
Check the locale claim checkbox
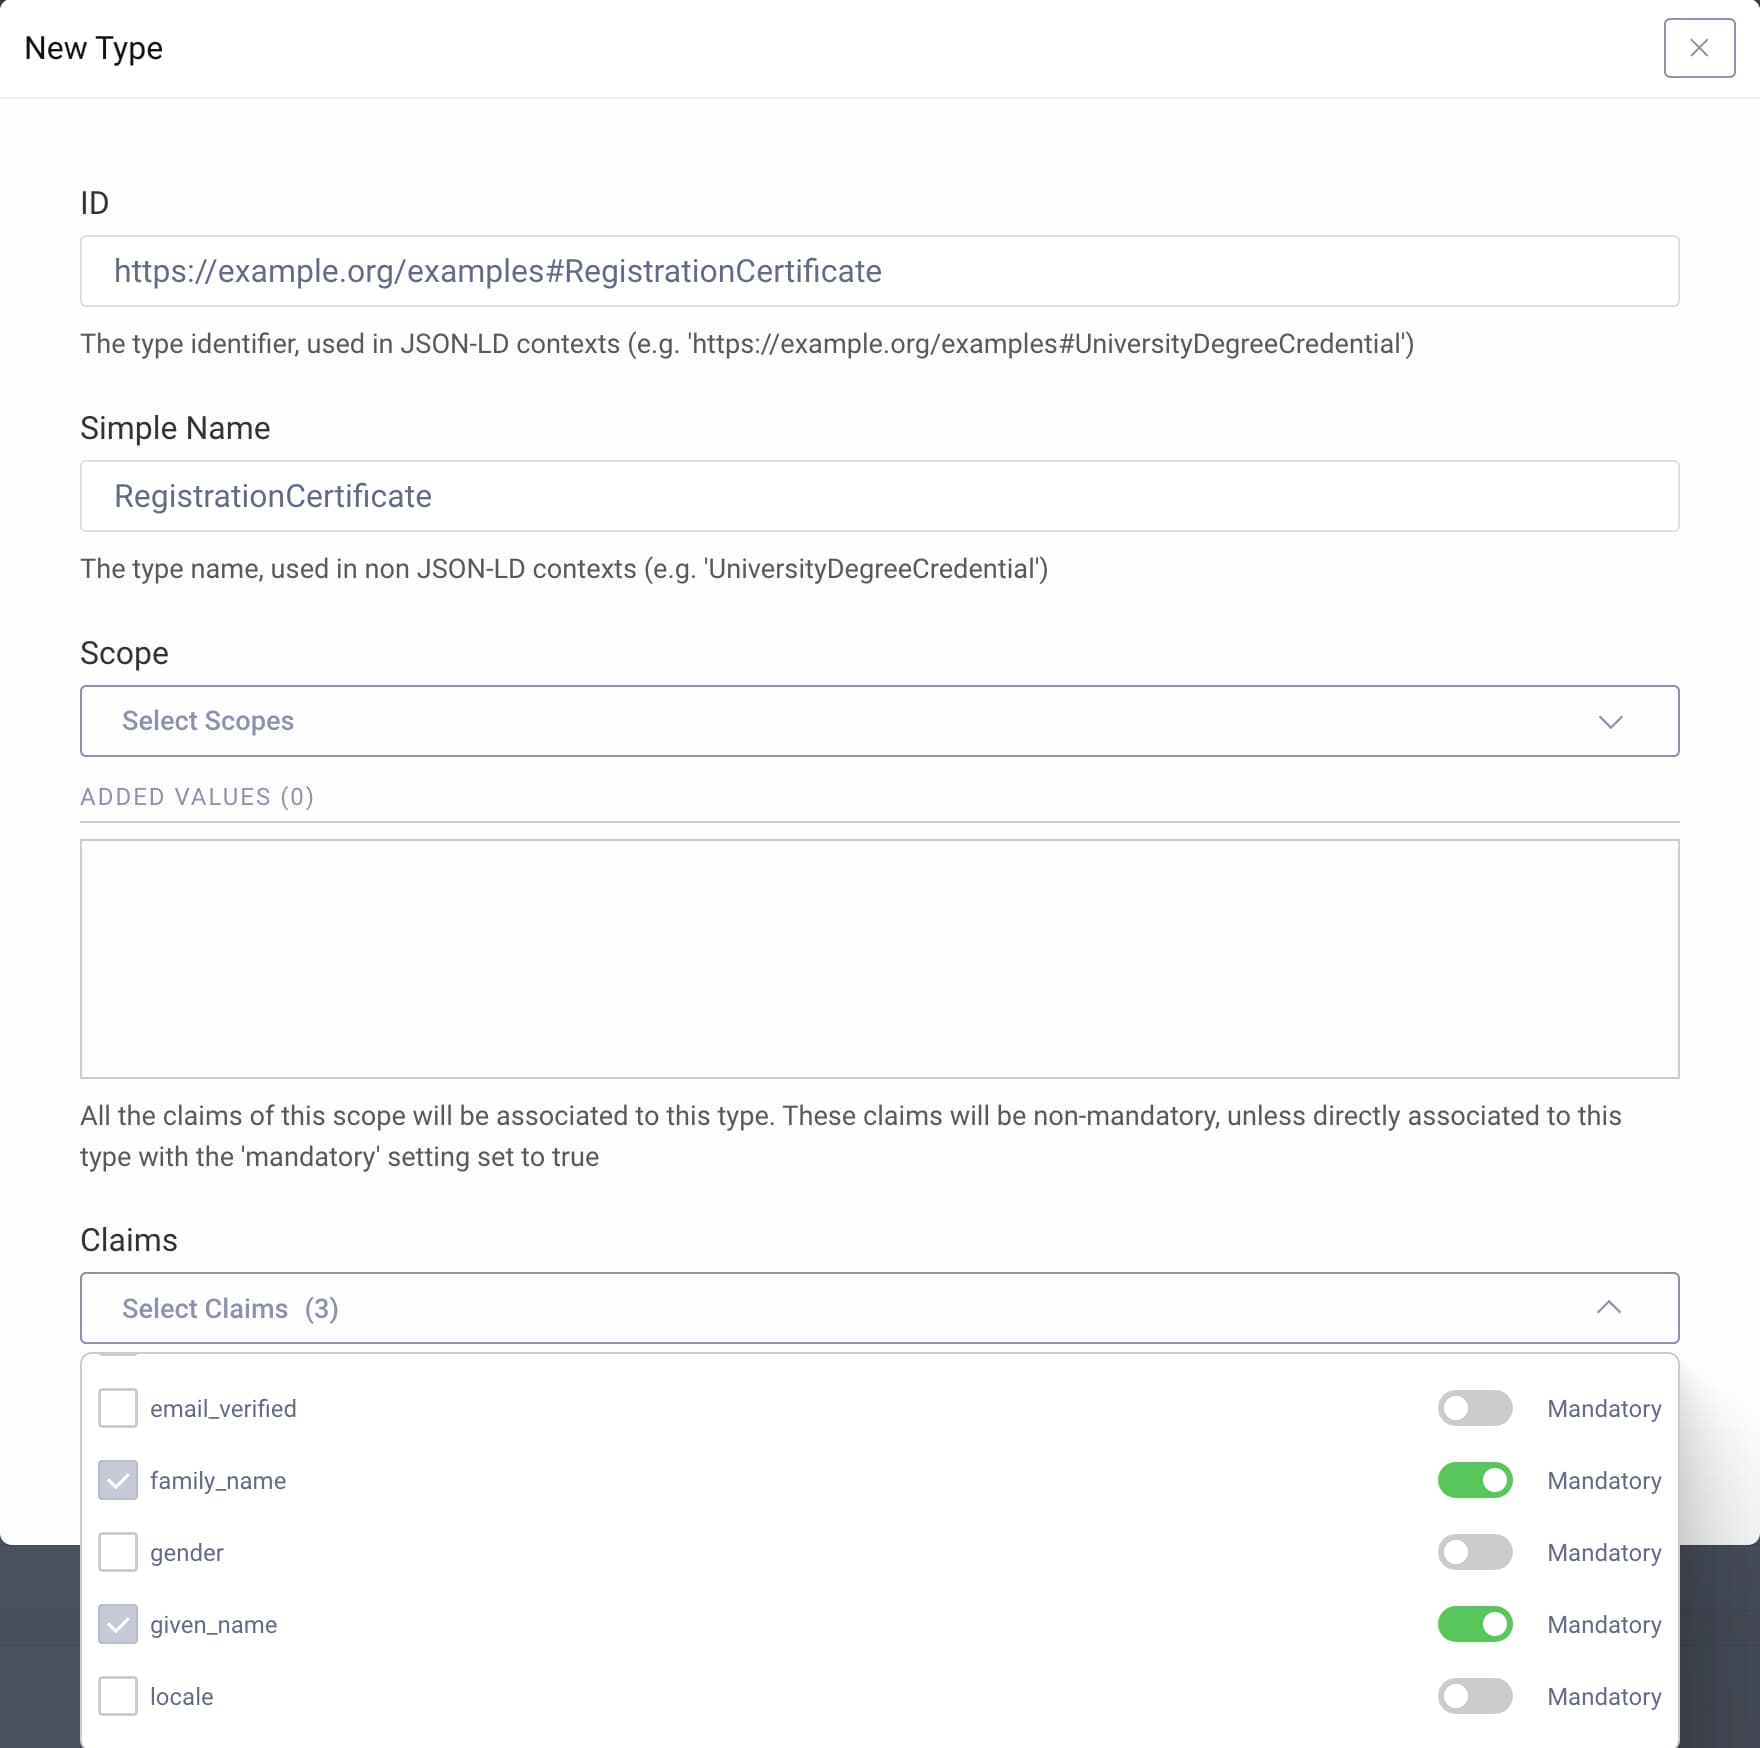point(117,1697)
